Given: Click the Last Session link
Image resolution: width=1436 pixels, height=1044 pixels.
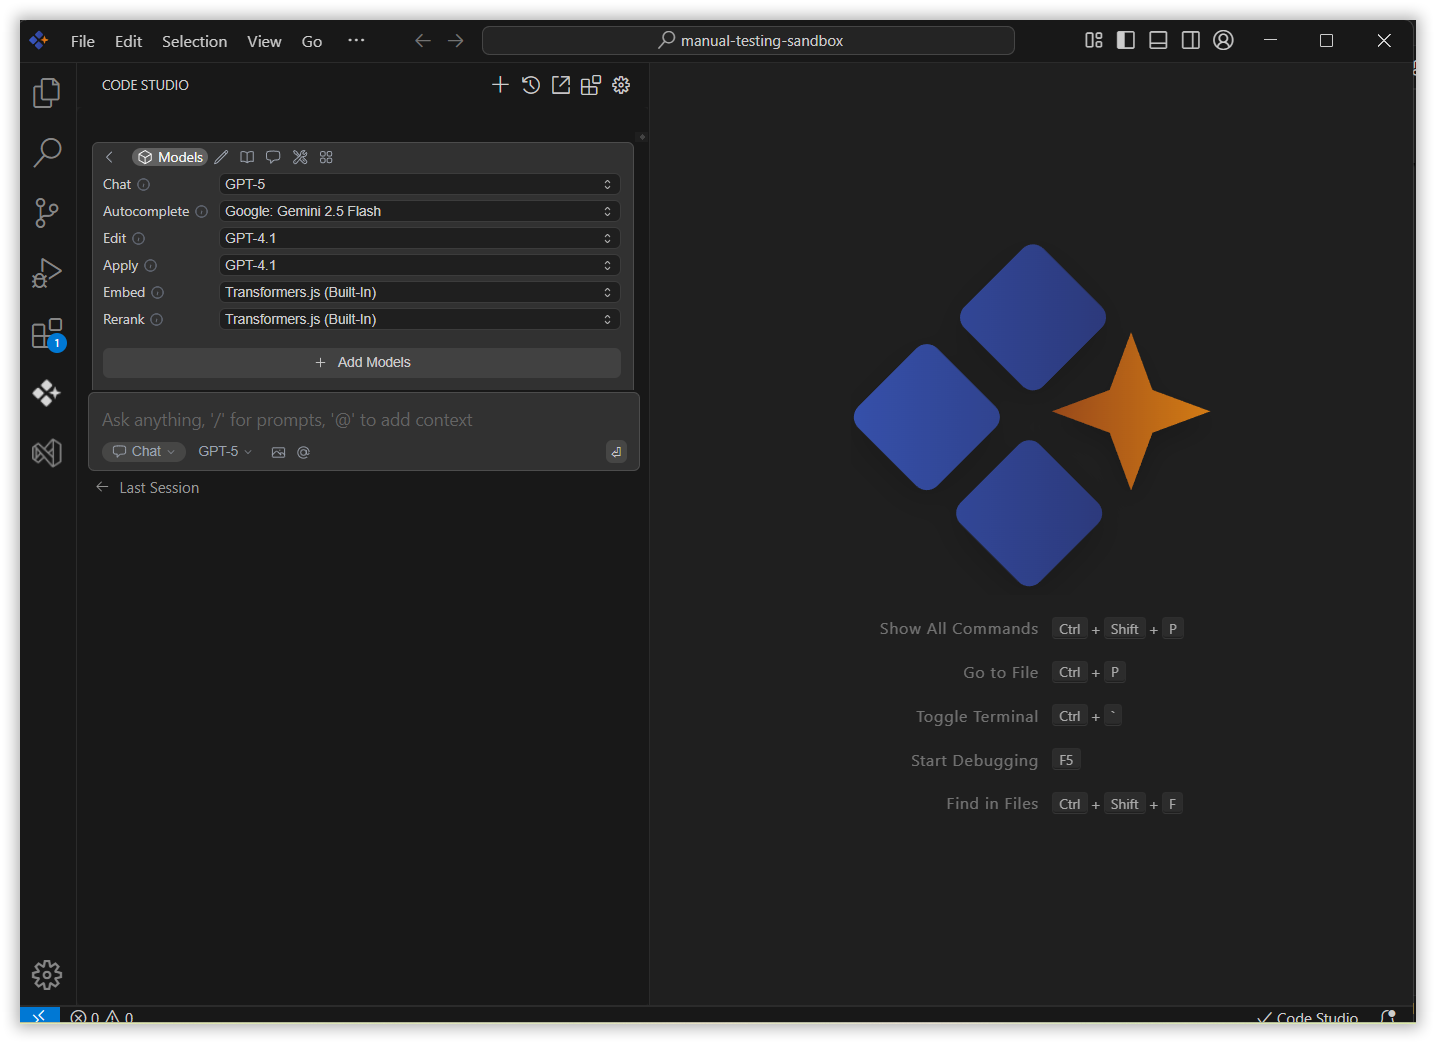Looking at the screenshot, I should click(158, 488).
